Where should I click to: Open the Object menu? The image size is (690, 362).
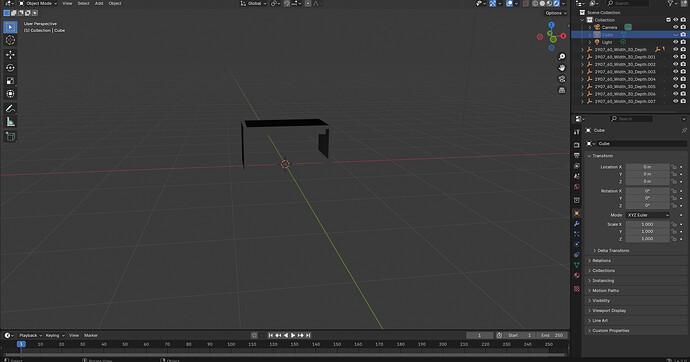115,4
